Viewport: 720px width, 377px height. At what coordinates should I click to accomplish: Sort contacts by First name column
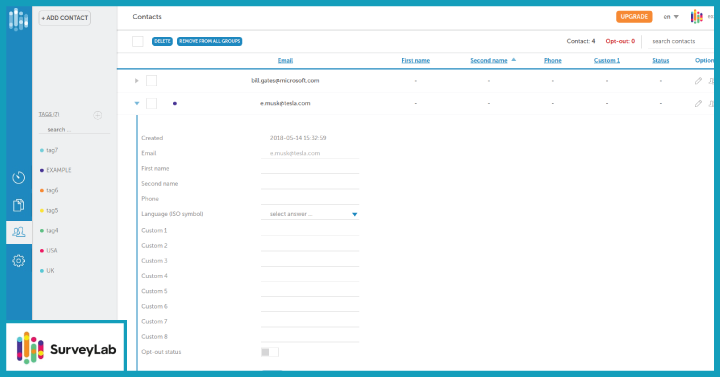416,61
